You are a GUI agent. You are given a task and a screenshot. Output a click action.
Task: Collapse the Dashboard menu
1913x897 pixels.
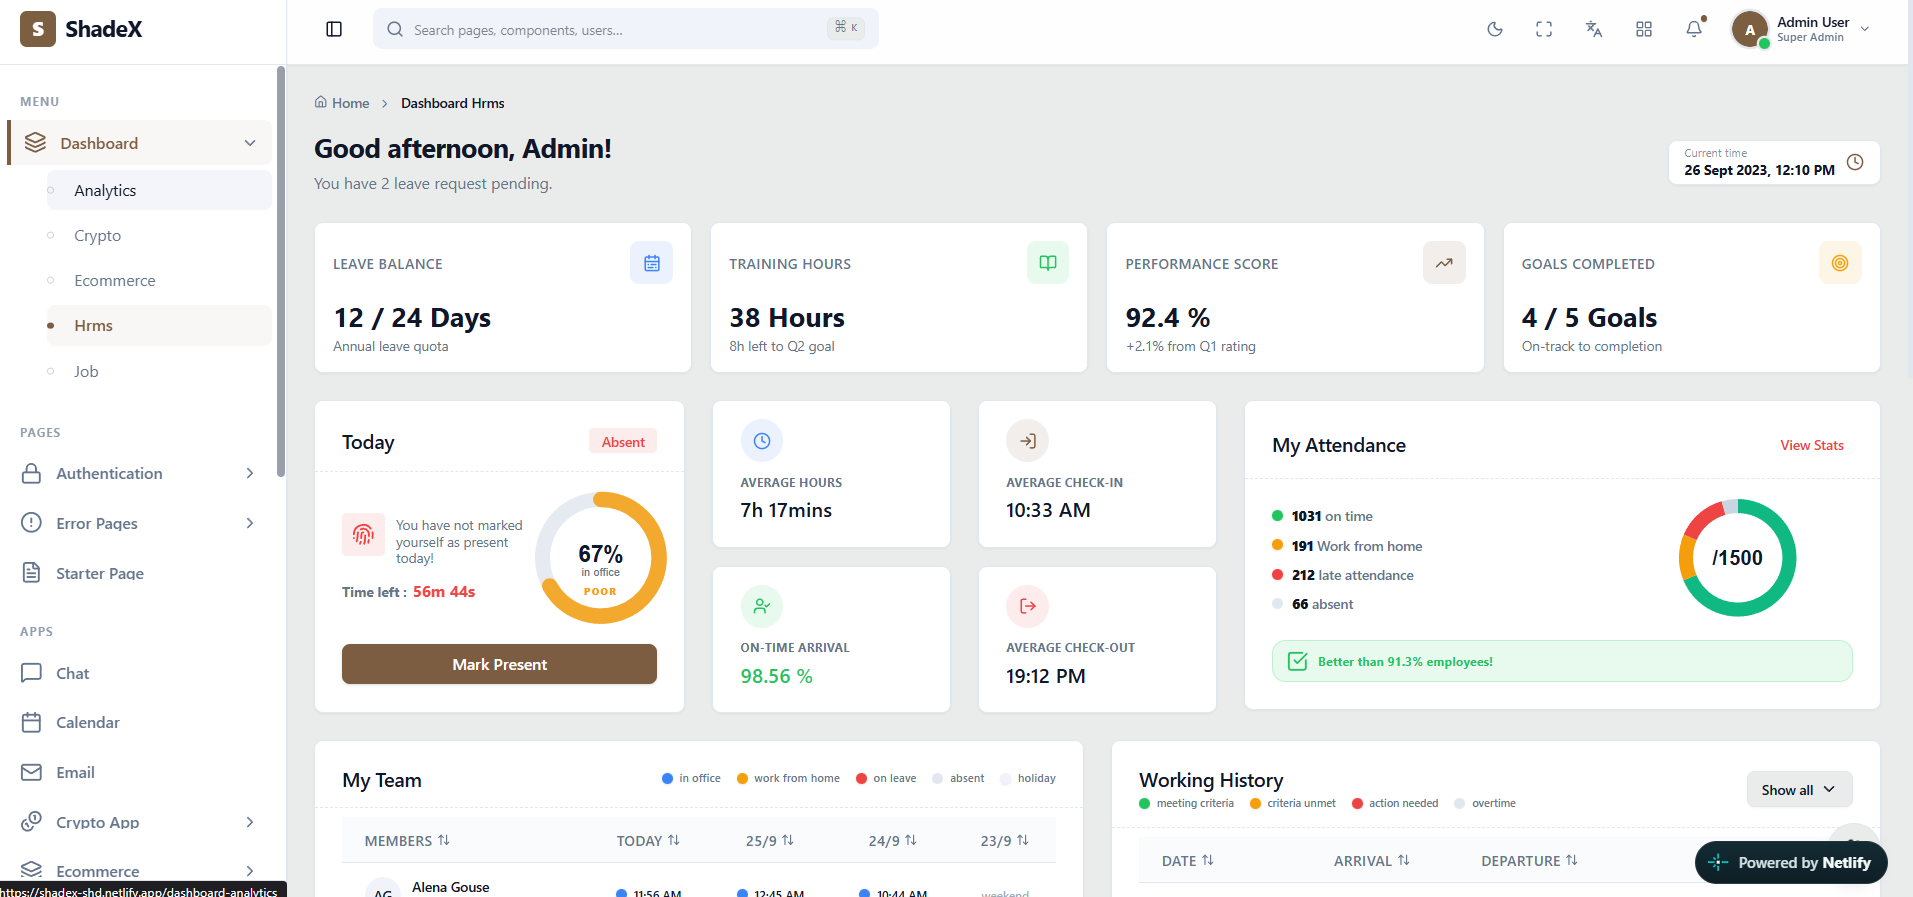(140, 143)
